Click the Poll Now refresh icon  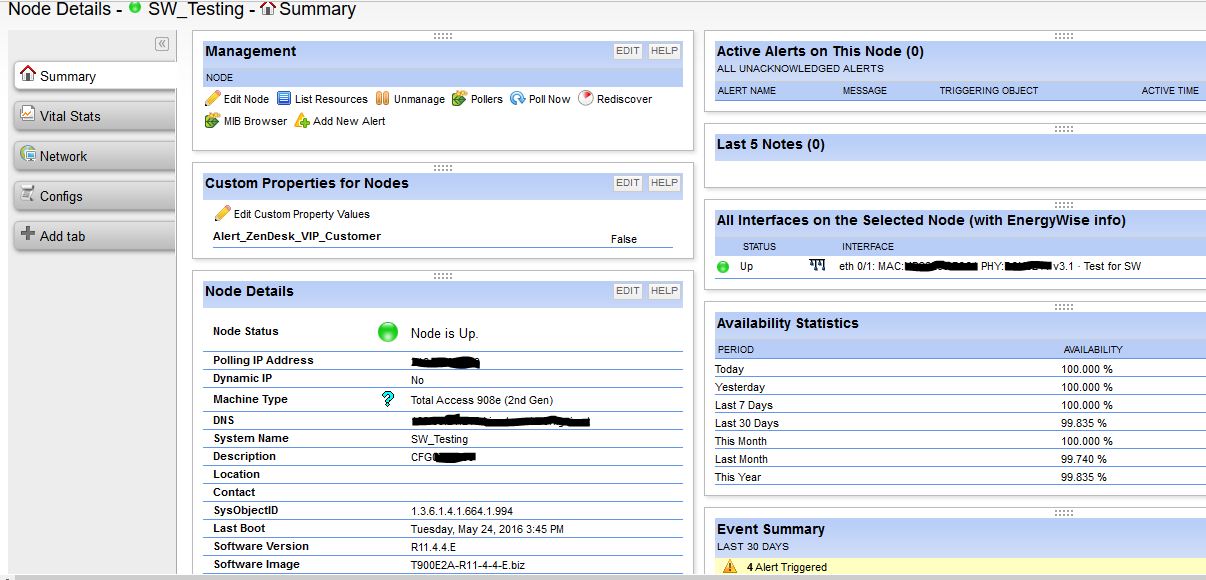[x=517, y=99]
